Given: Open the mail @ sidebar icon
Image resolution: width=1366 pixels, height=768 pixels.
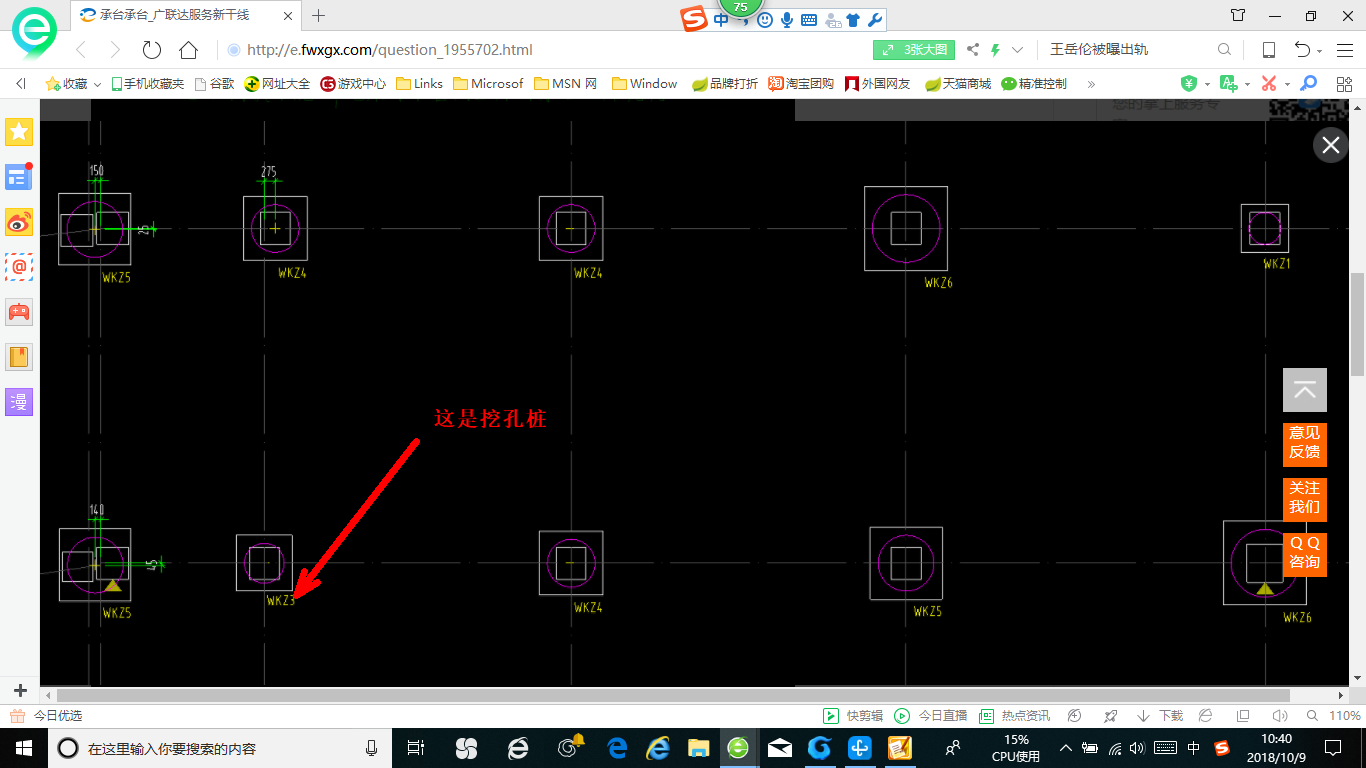Looking at the screenshot, I should 19,267.
